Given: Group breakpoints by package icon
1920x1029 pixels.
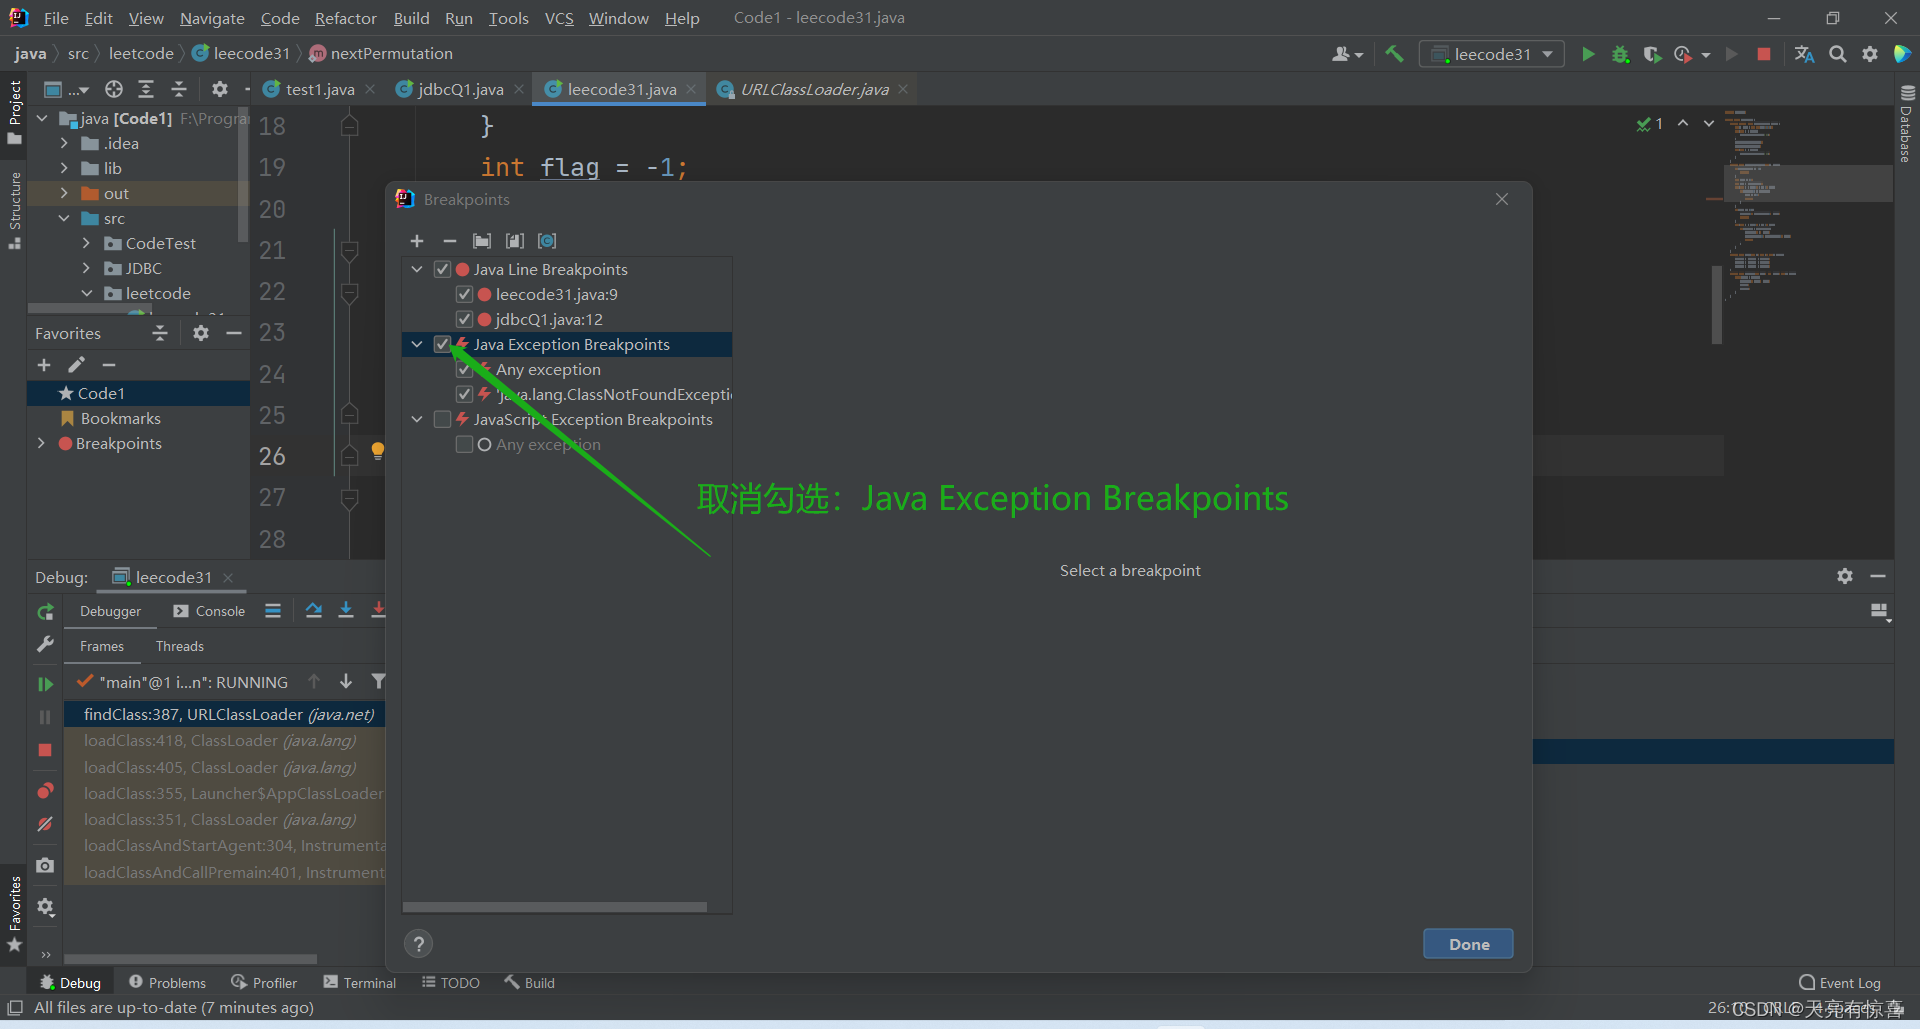Looking at the screenshot, I should coord(482,241).
